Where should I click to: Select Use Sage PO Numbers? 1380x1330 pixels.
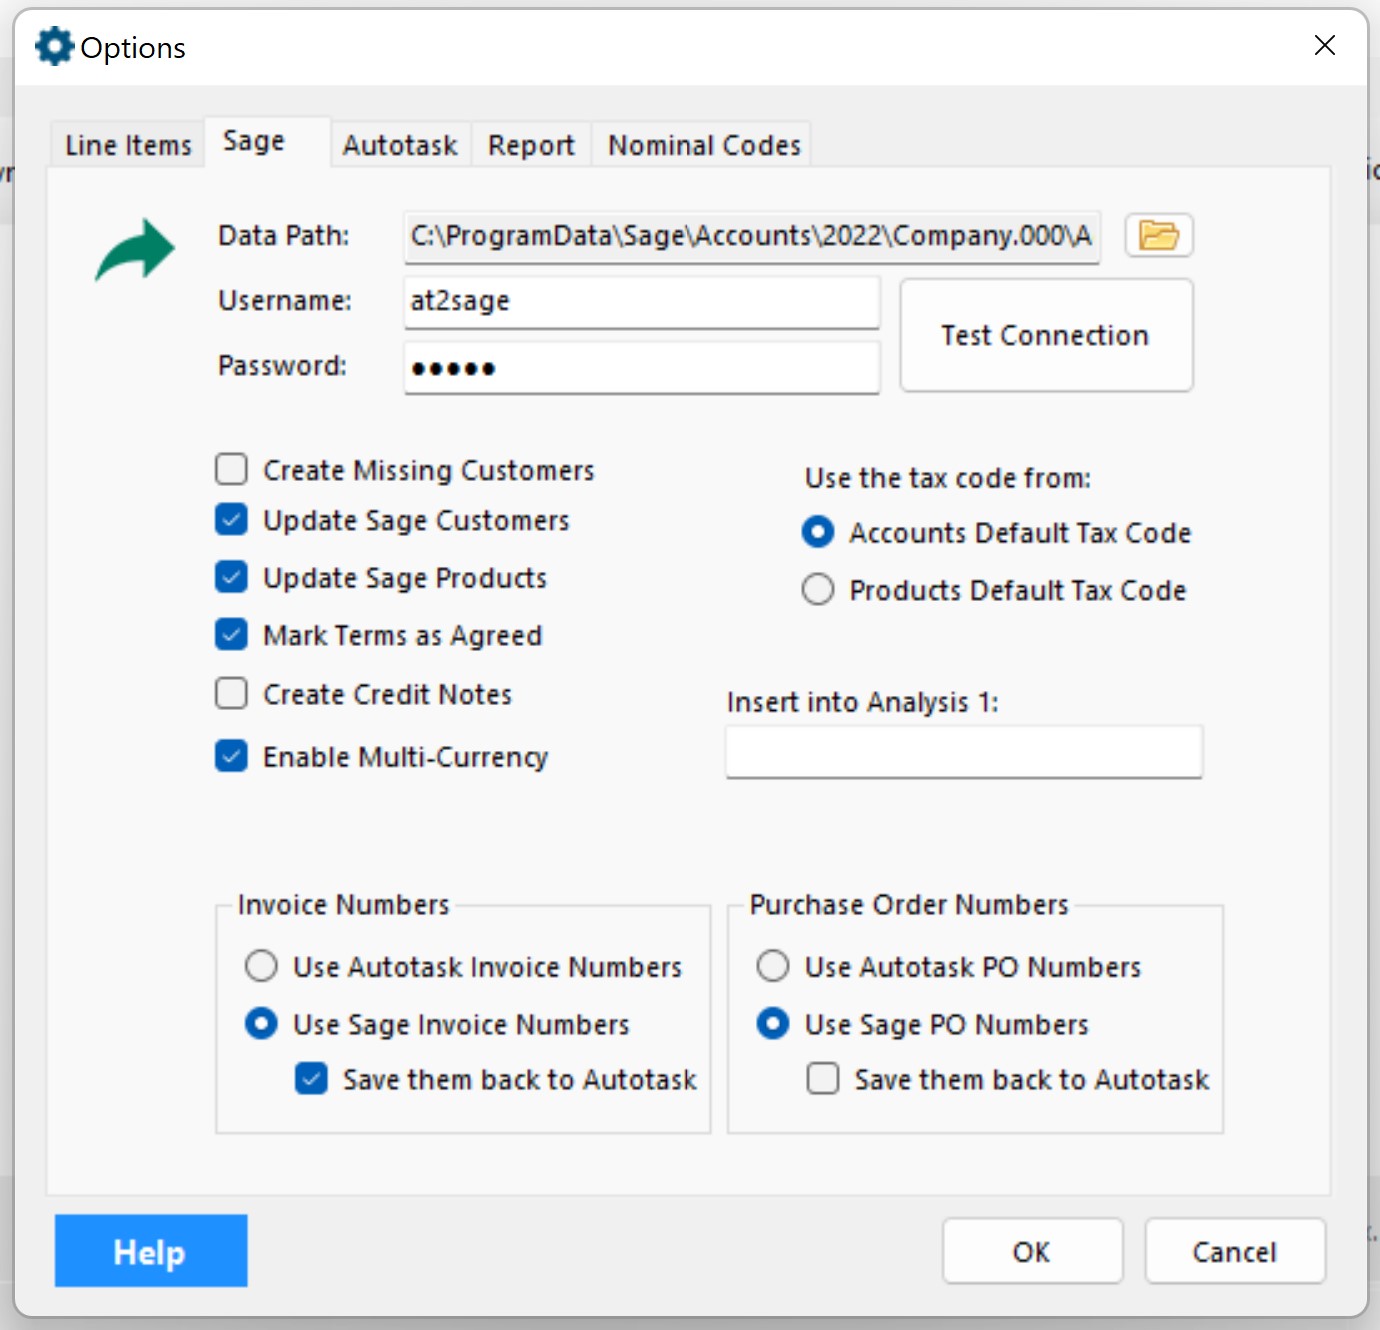pyautogui.click(x=773, y=1024)
